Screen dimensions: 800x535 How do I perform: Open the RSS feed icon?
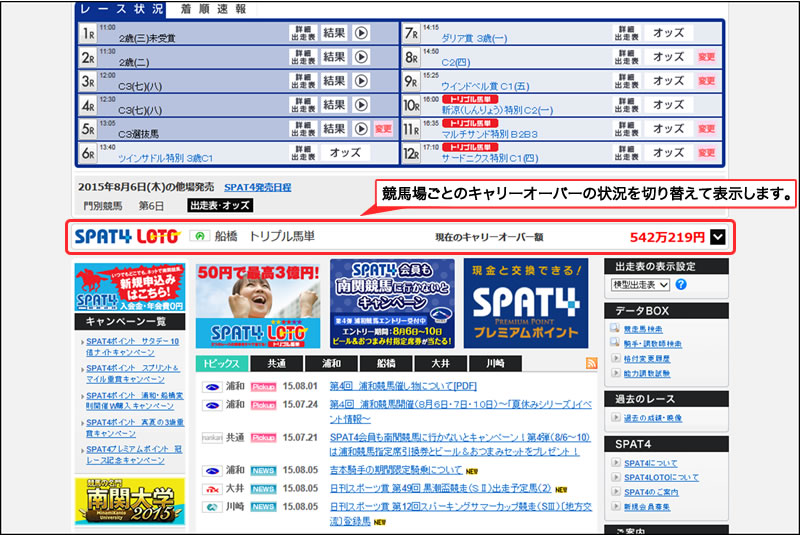click(591, 363)
